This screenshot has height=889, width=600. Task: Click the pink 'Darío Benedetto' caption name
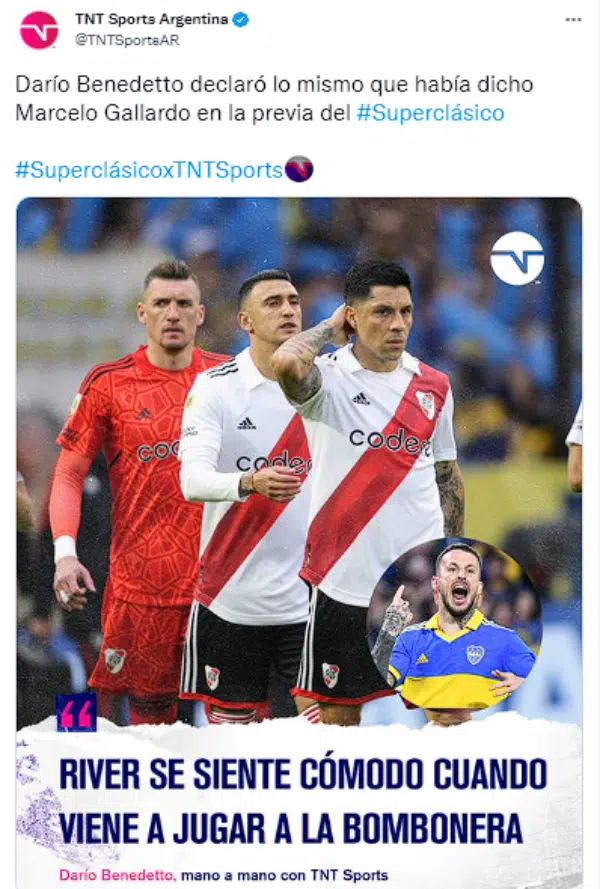(117, 875)
